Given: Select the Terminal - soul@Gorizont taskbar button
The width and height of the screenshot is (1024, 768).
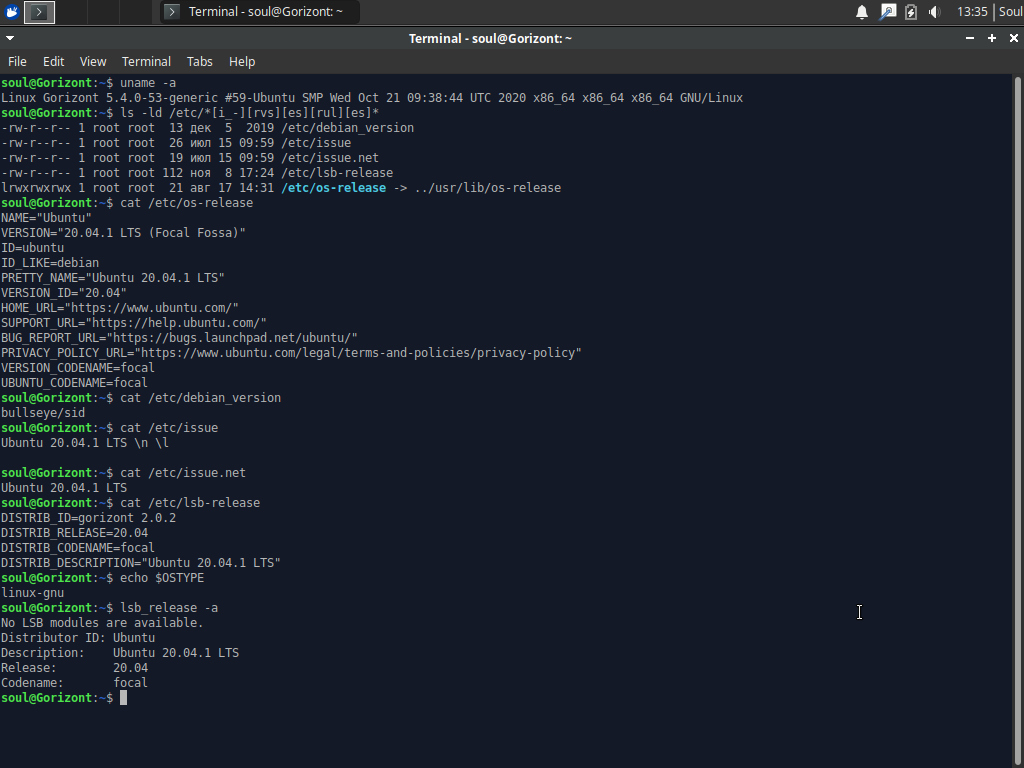Looking at the screenshot, I should tap(259, 12).
